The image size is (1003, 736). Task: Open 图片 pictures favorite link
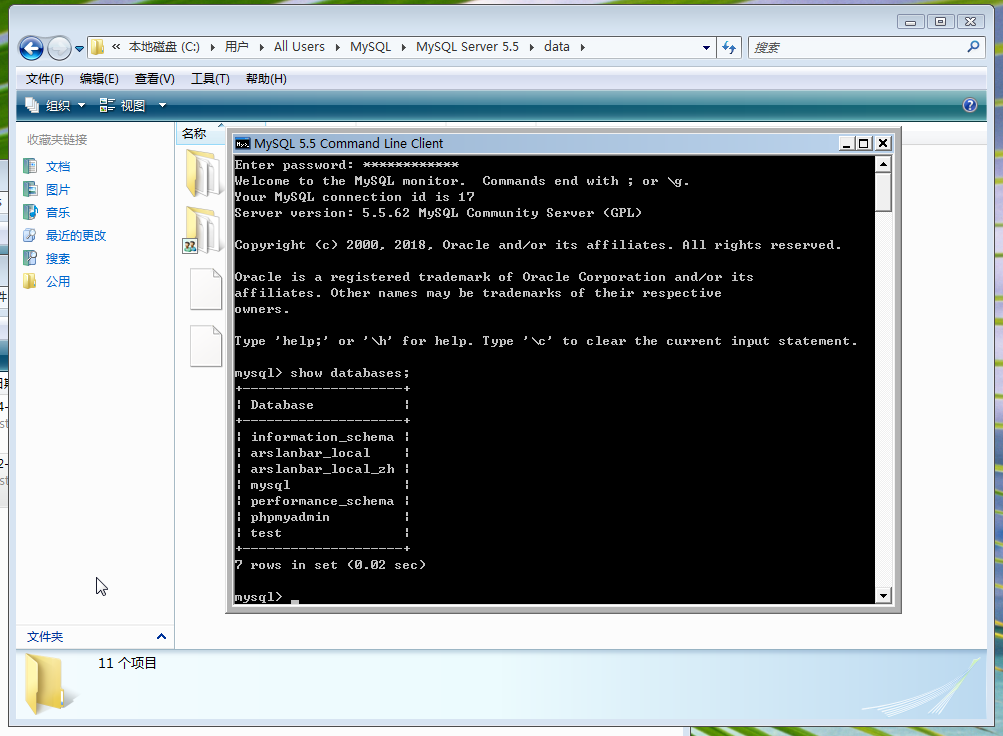(58, 190)
